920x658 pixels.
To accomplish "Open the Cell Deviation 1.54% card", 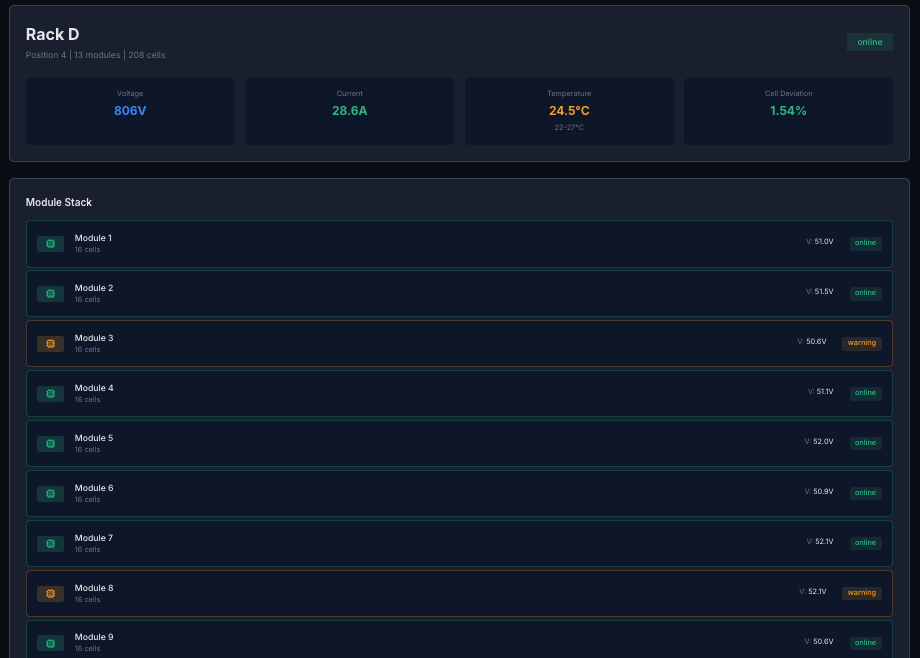I will pyautogui.click(x=788, y=111).
